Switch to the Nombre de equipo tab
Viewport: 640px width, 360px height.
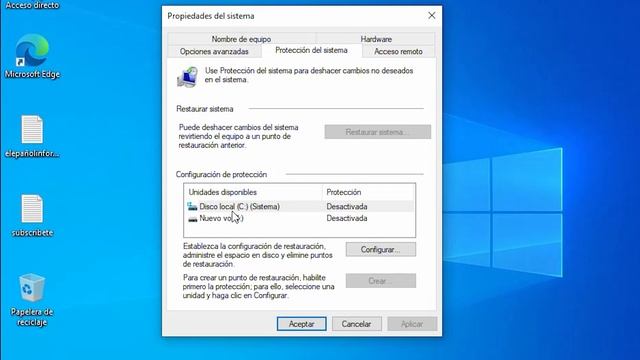coord(241,39)
